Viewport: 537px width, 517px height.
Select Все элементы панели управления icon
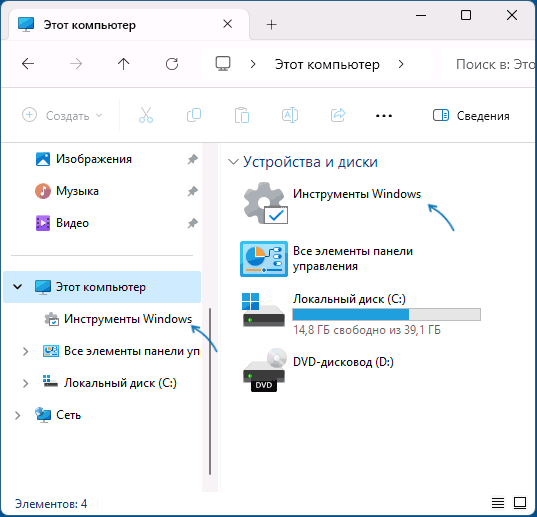pos(264,259)
